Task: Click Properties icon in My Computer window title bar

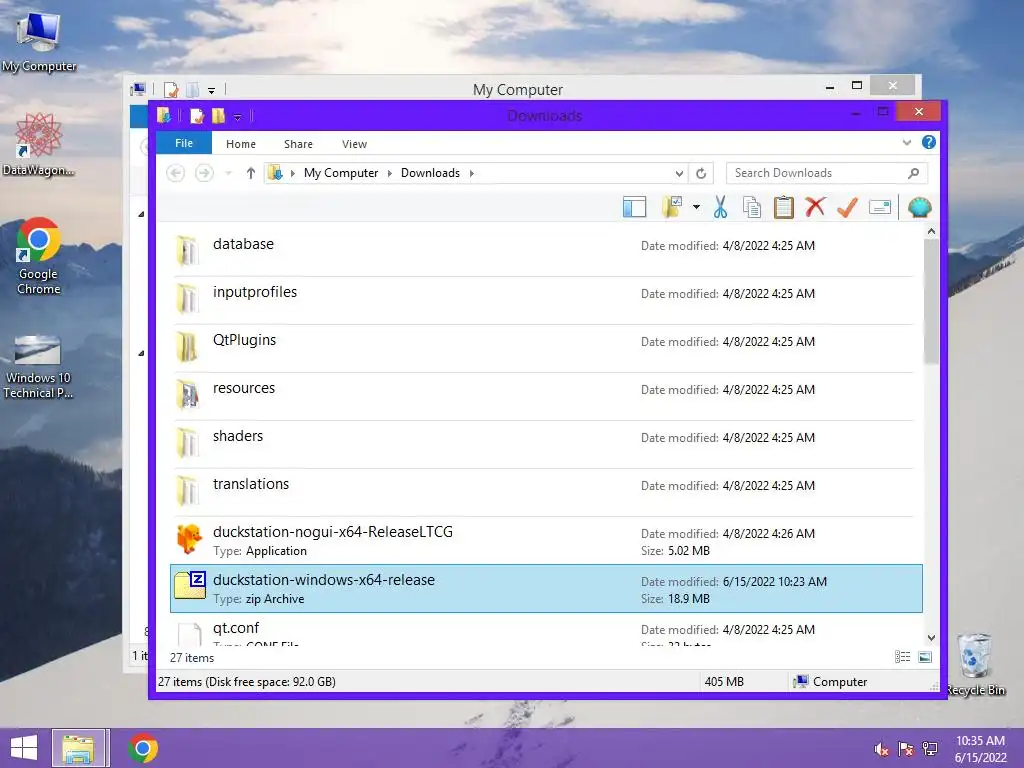Action: click(171, 89)
